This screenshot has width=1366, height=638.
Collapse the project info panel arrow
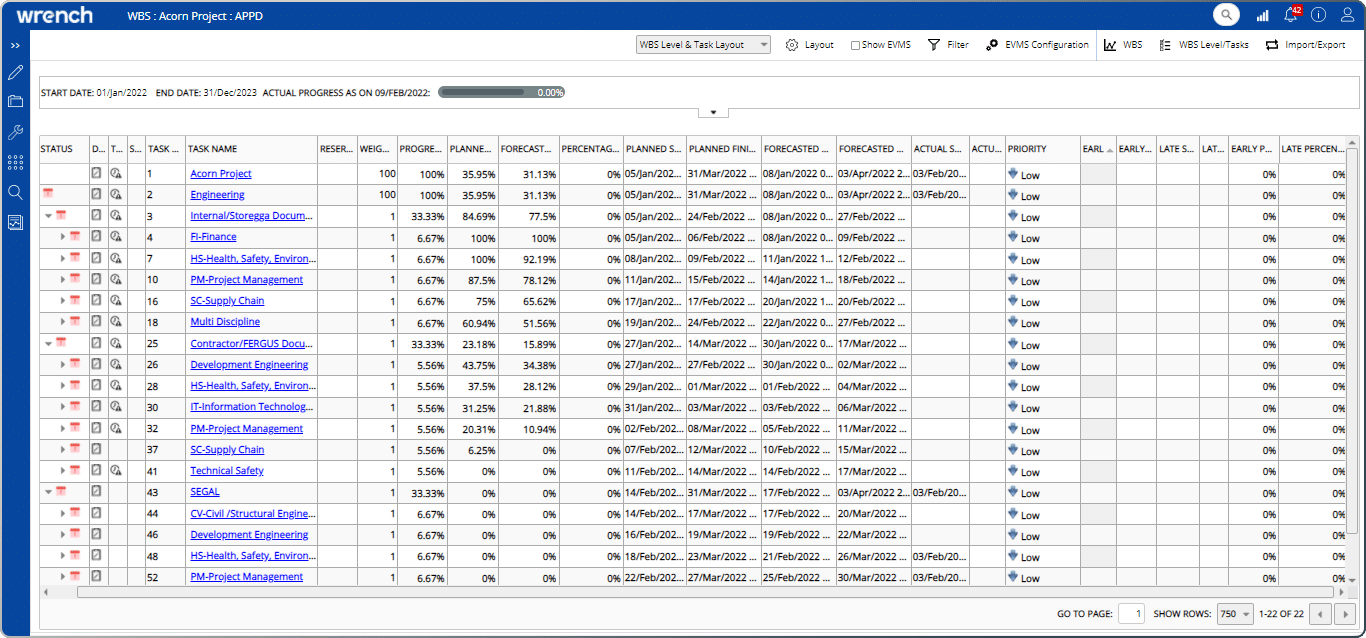coord(713,112)
